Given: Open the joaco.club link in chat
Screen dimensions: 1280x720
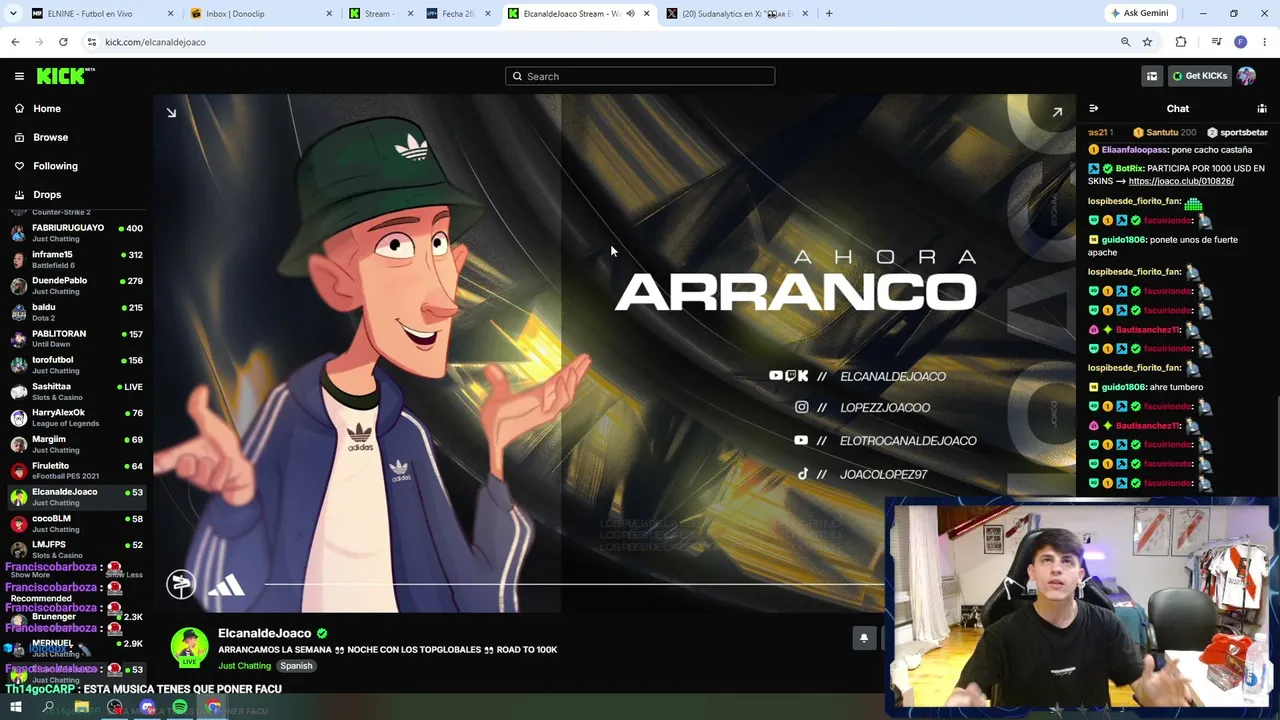Looking at the screenshot, I should pos(1181,181).
